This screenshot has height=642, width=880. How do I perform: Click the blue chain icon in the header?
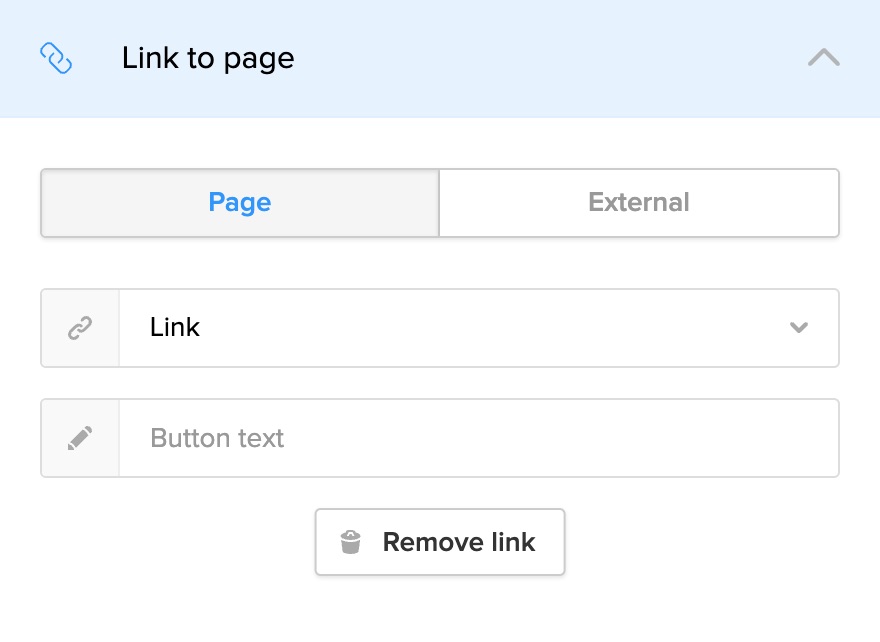pos(56,58)
